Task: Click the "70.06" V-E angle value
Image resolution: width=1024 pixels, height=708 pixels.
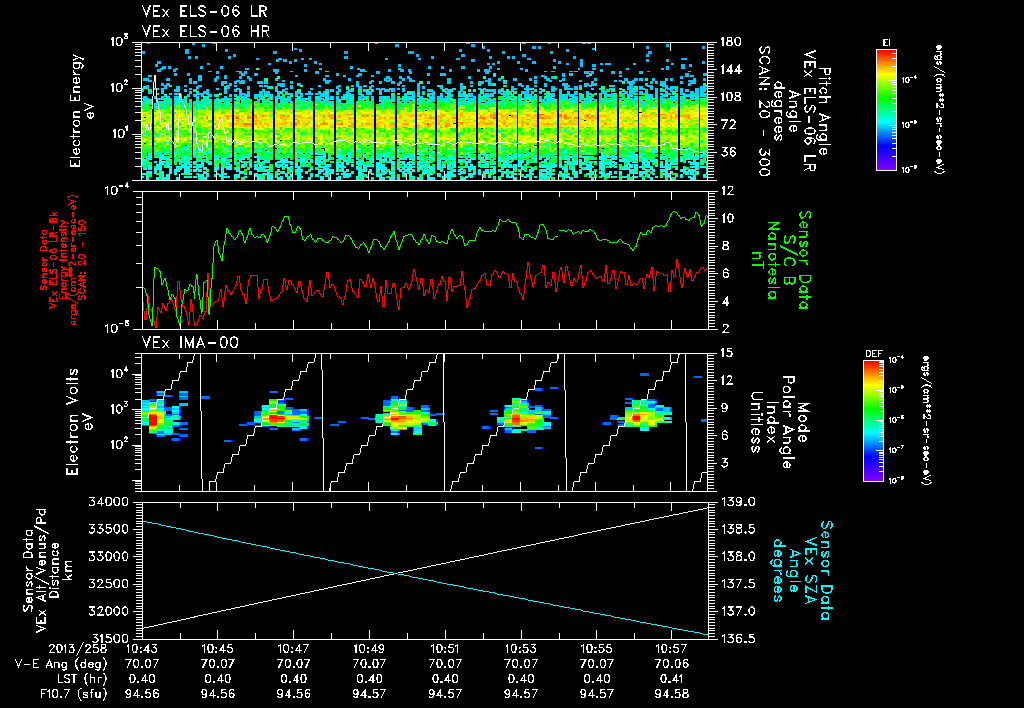Action: pyautogui.click(x=672, y=664)
